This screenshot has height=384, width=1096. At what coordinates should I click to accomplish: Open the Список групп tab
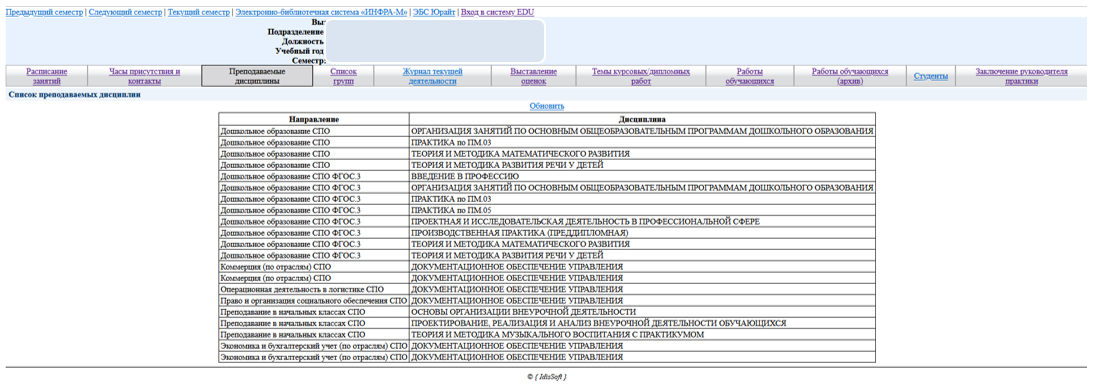tap(343, 76)
